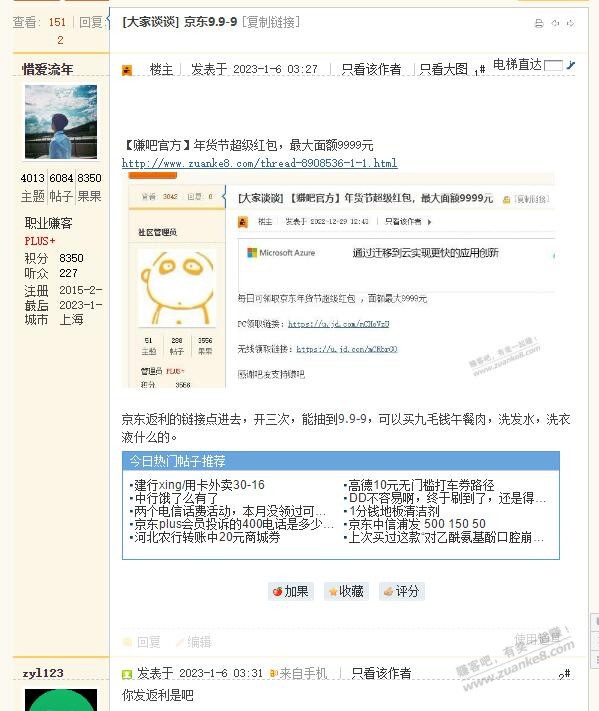Click 使用道具 link
599x711 pixels.
(538, 639)
